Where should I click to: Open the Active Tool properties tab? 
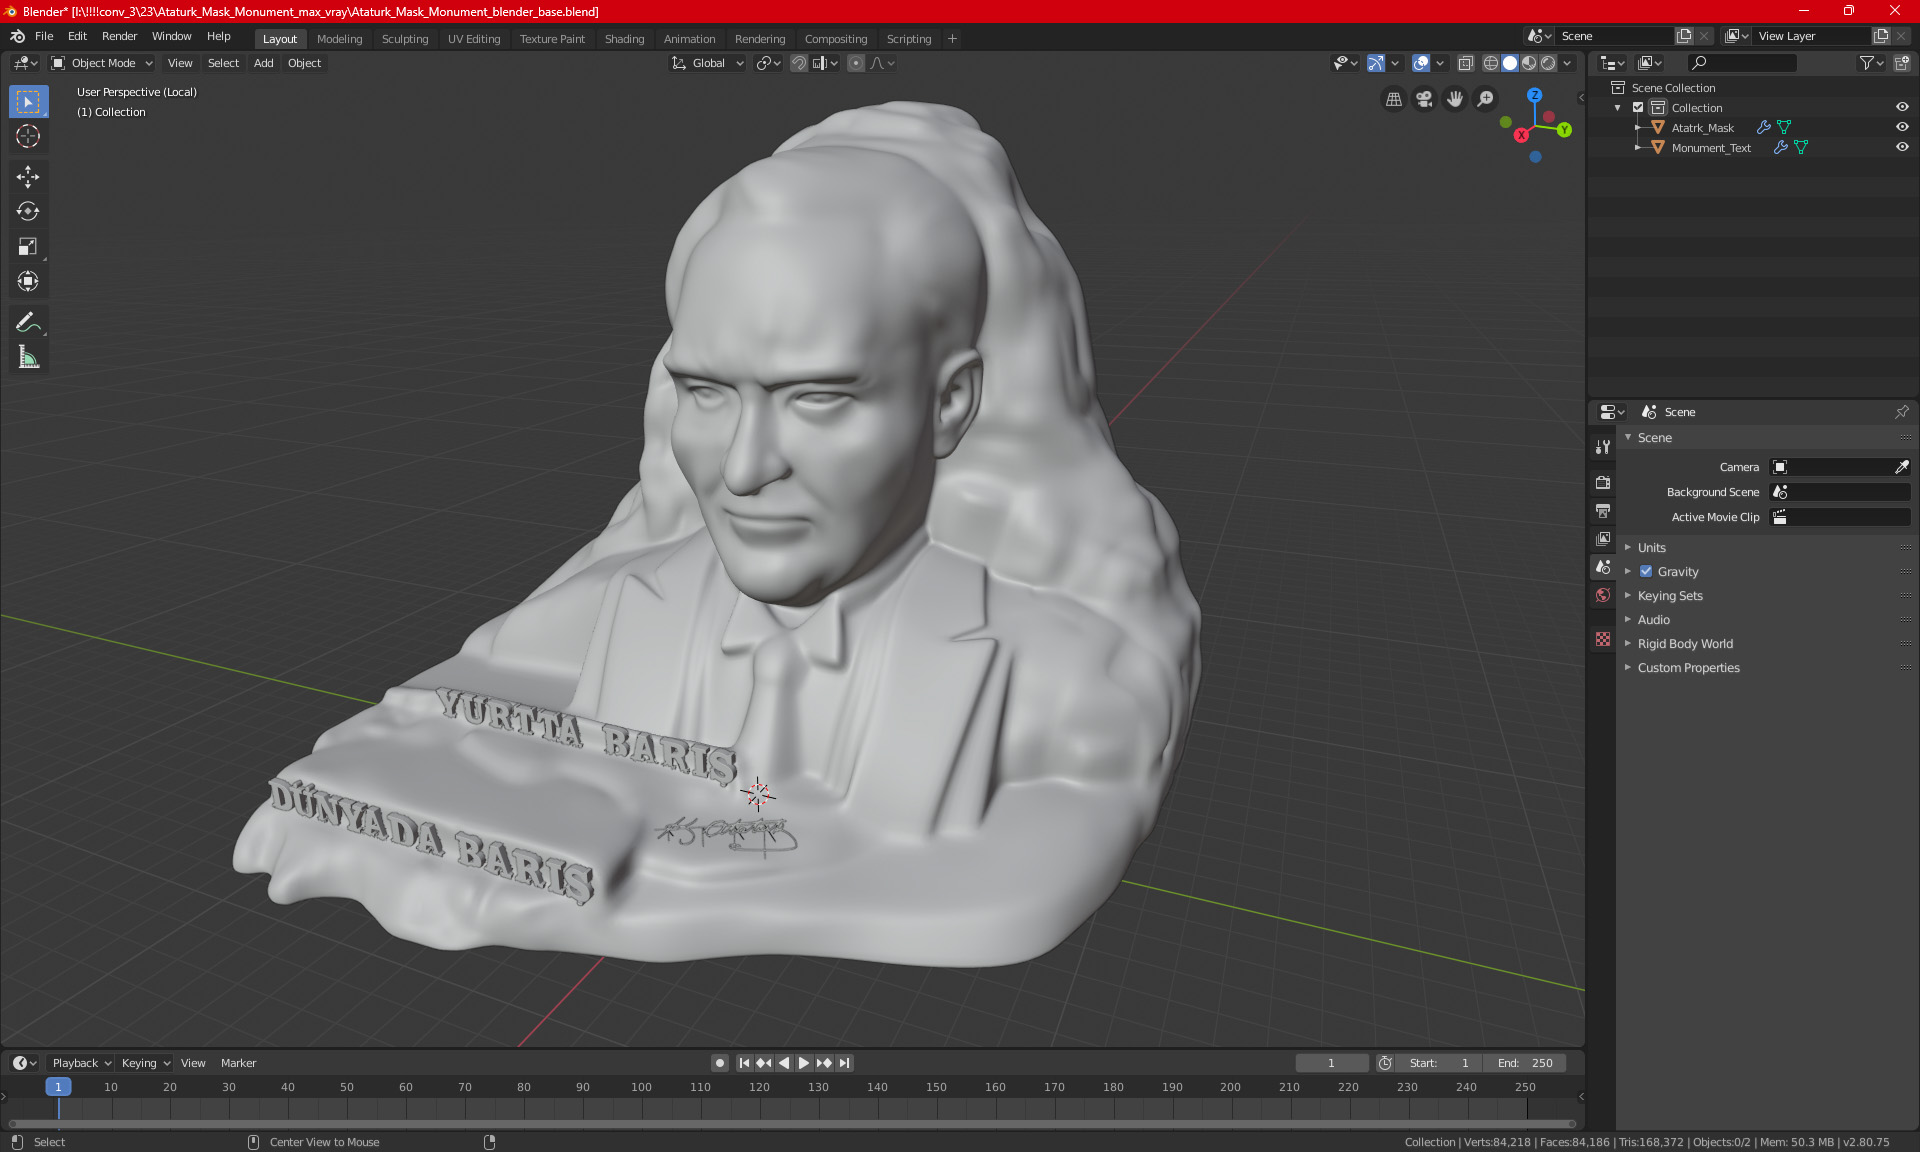point(1603,447)
